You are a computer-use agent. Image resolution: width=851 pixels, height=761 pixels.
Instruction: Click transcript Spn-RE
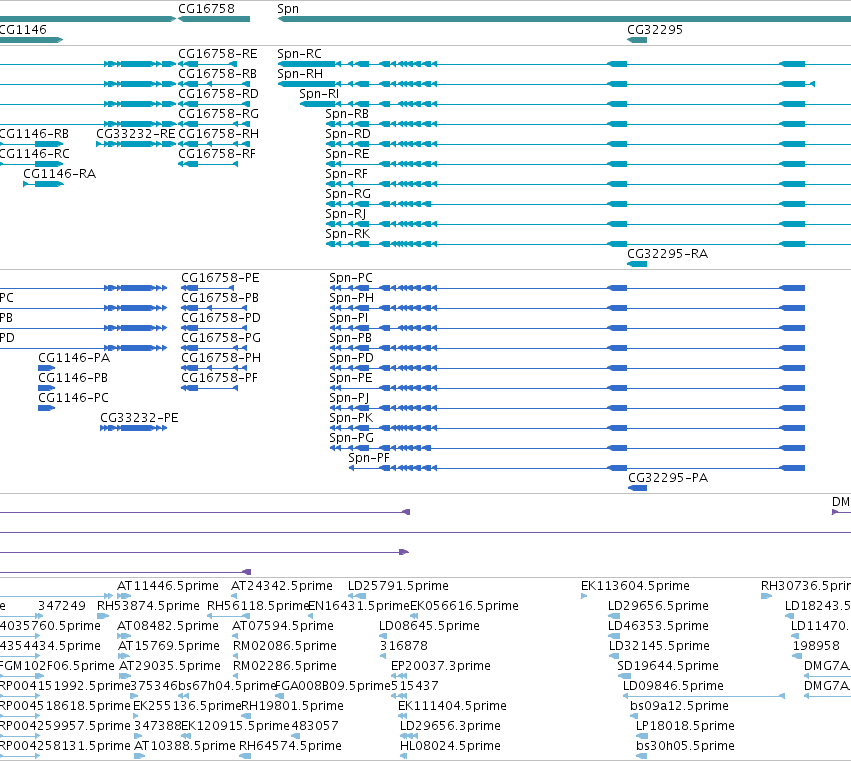tap(347, 154)
